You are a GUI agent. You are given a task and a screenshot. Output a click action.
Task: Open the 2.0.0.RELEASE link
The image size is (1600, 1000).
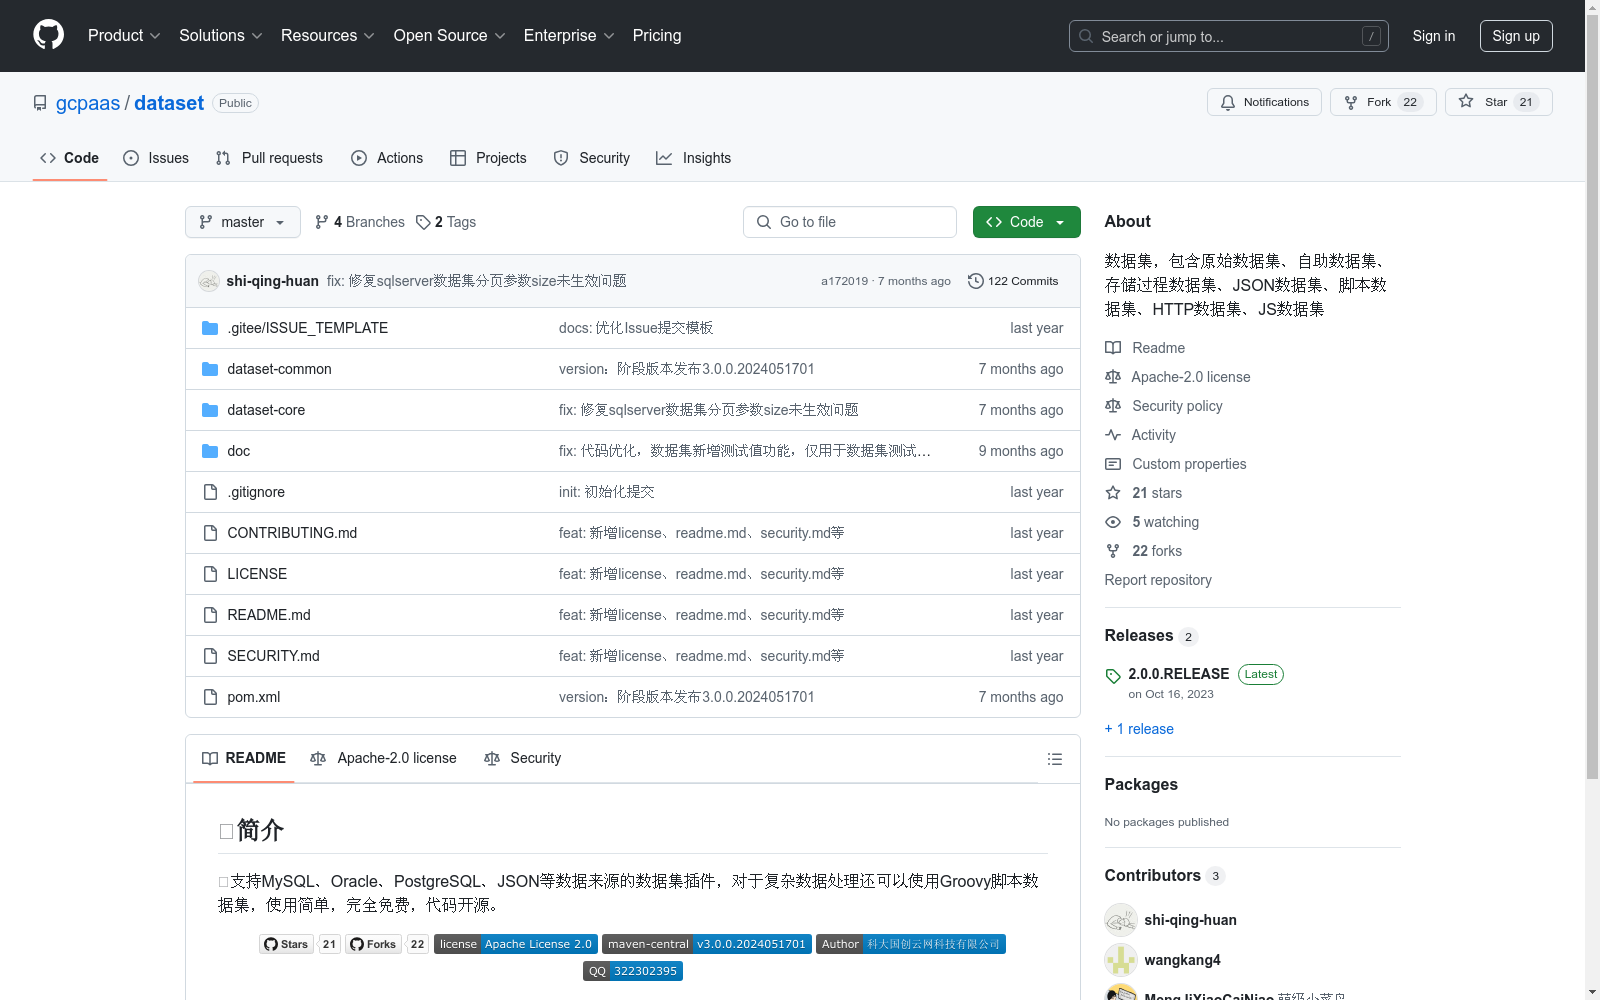click(1179, 674)
